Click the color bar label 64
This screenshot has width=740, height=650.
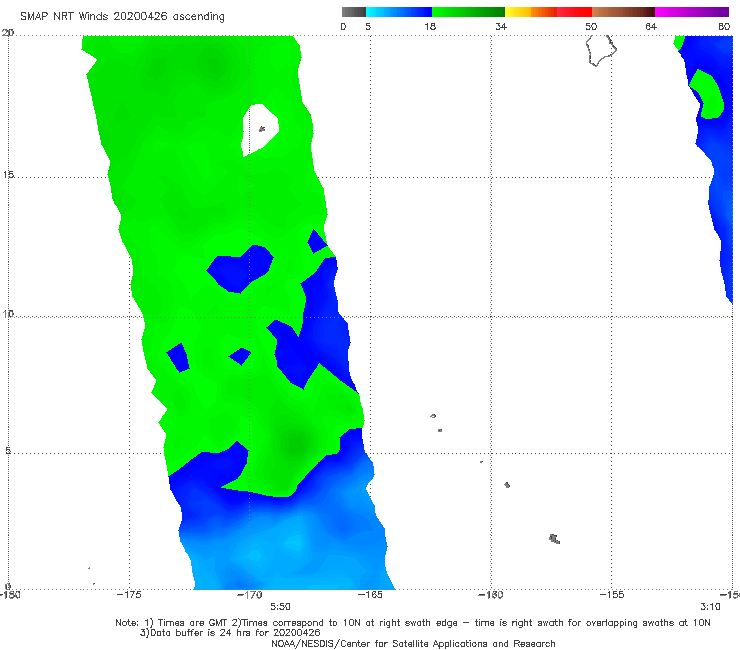coord(651,26)
